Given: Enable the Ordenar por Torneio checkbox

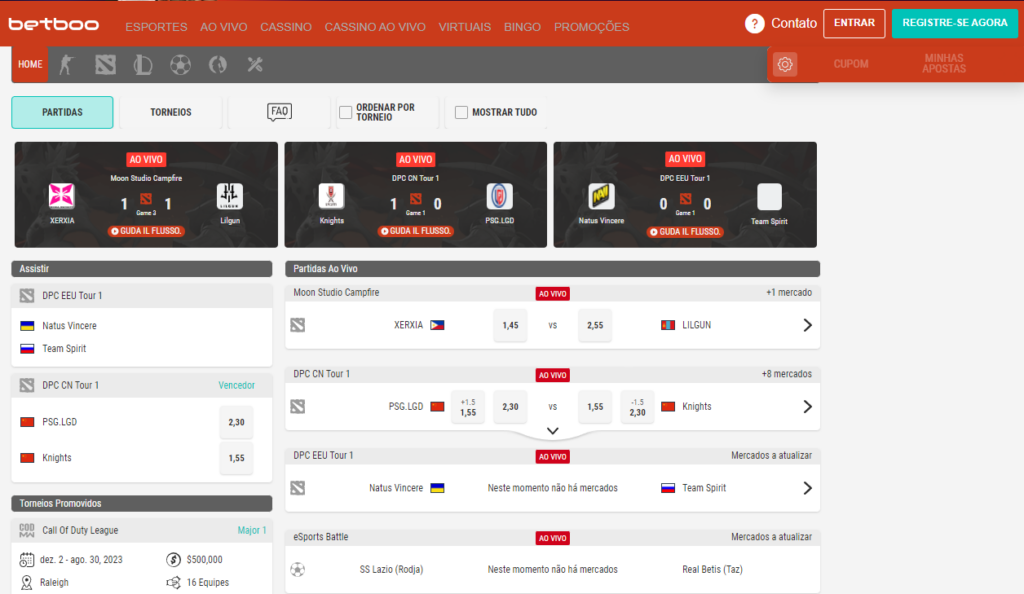Looking at the screenshot, I should click(345, 112).
